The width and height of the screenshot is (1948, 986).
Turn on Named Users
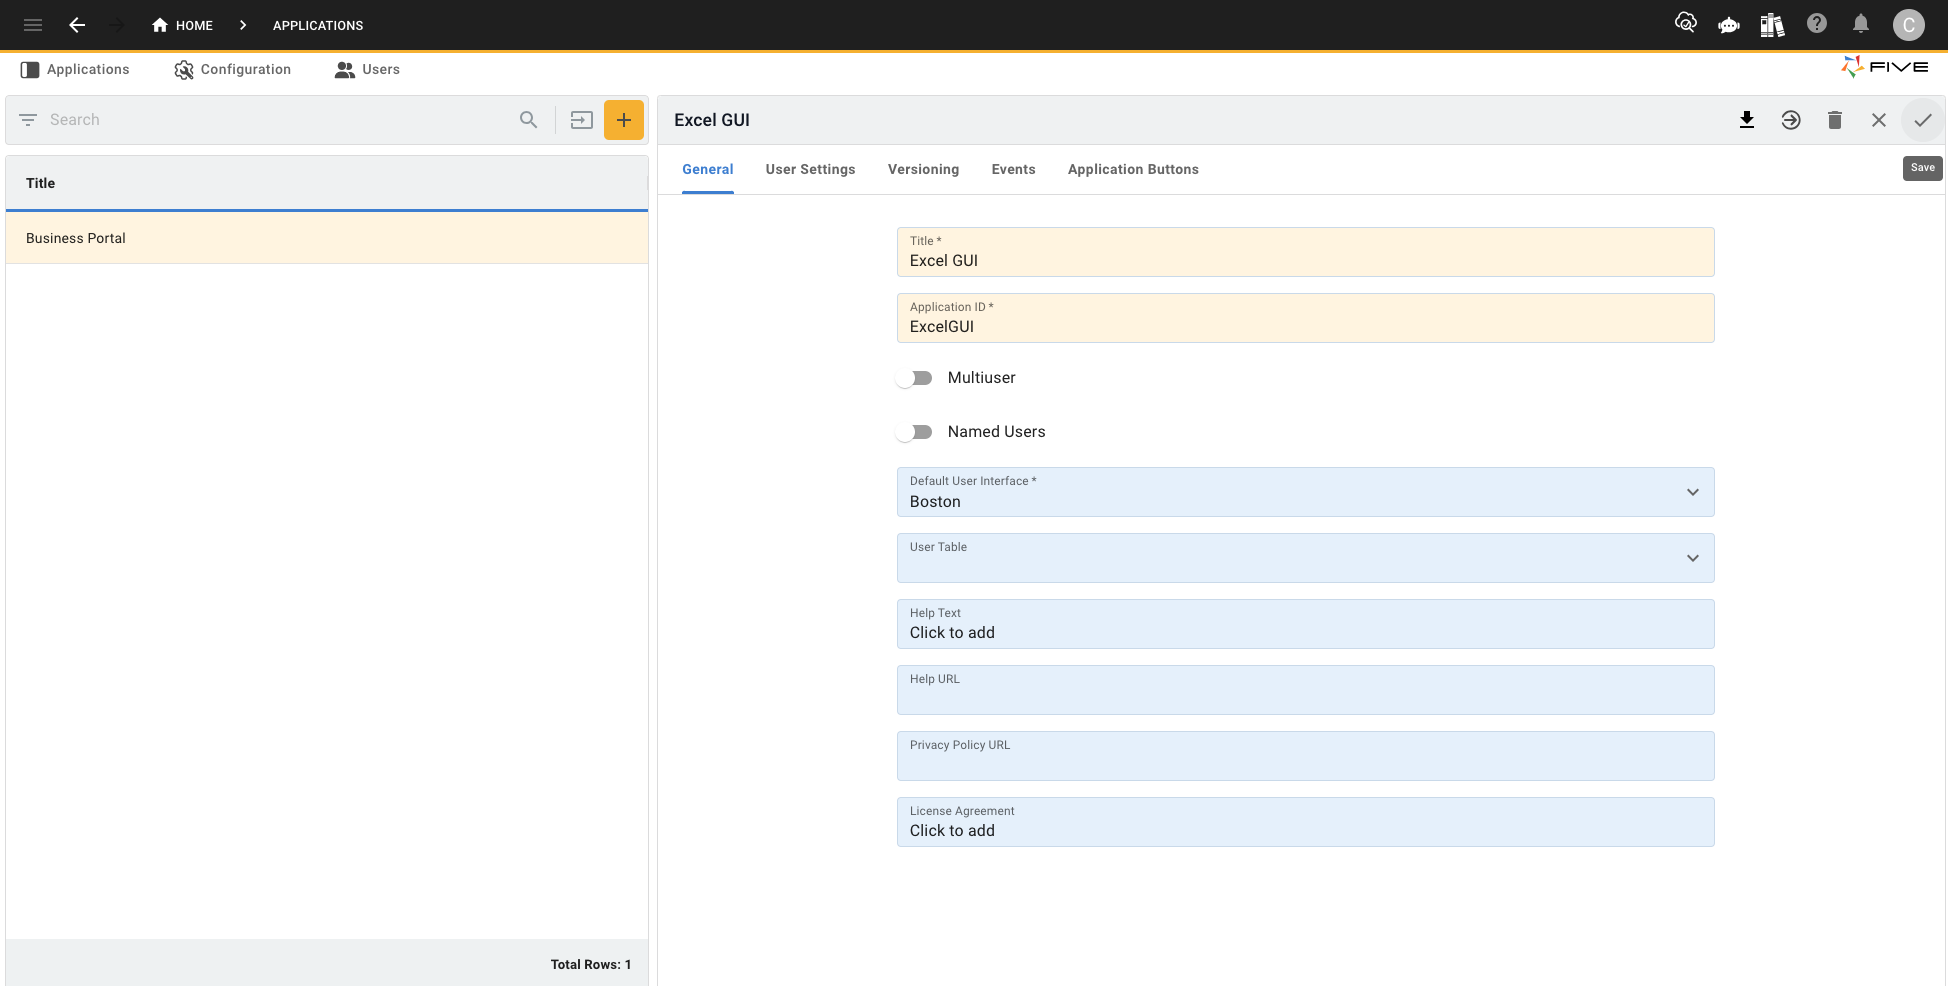tap(914, 432)
